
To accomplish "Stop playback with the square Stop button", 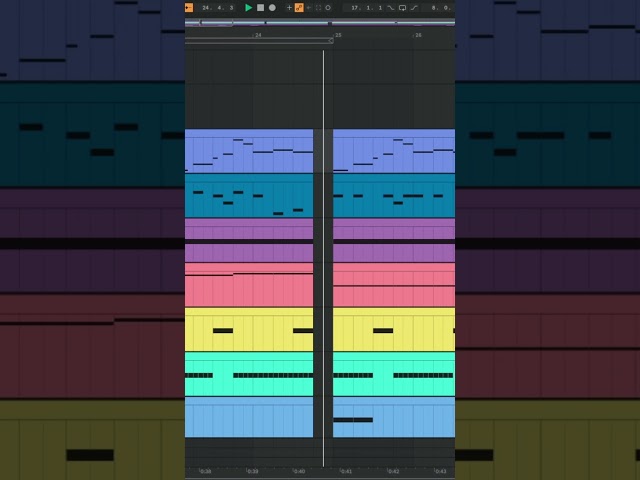I will tap(260, 7).
